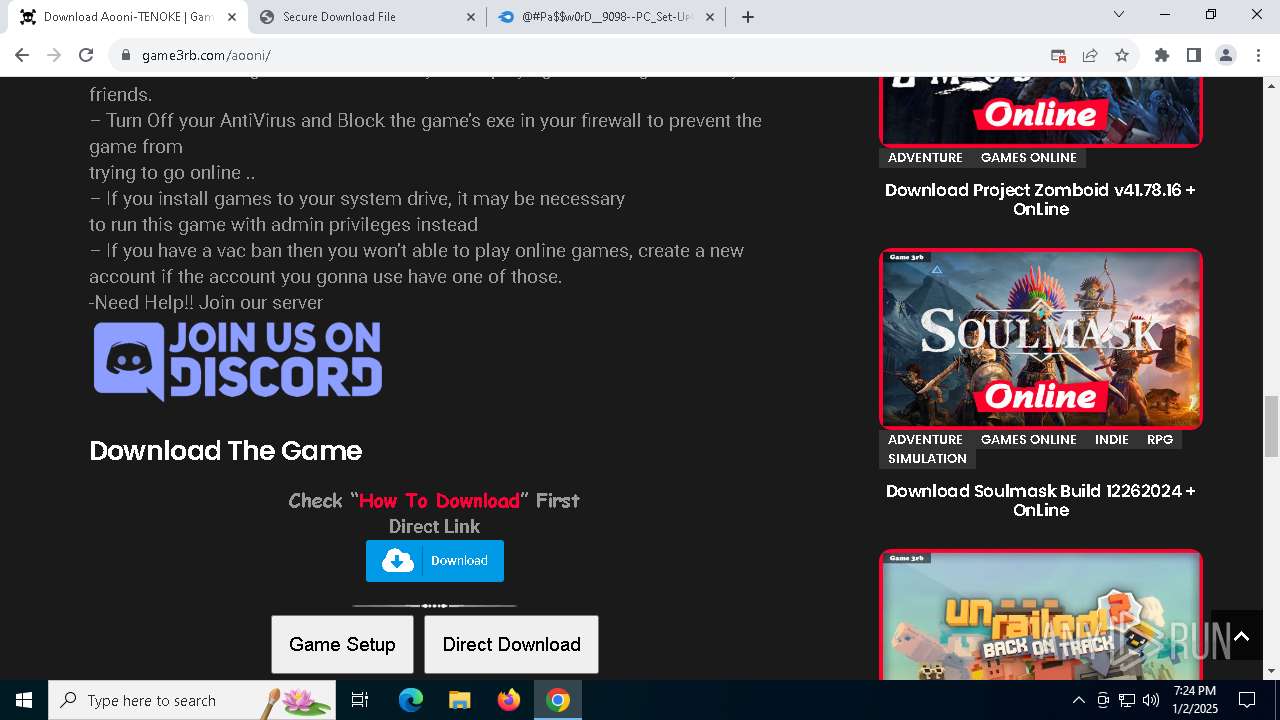Open File Explorer from taskbar
The height and width of the screenshot is (720, 1280).
pyautogui.click(x=460, y=700)
